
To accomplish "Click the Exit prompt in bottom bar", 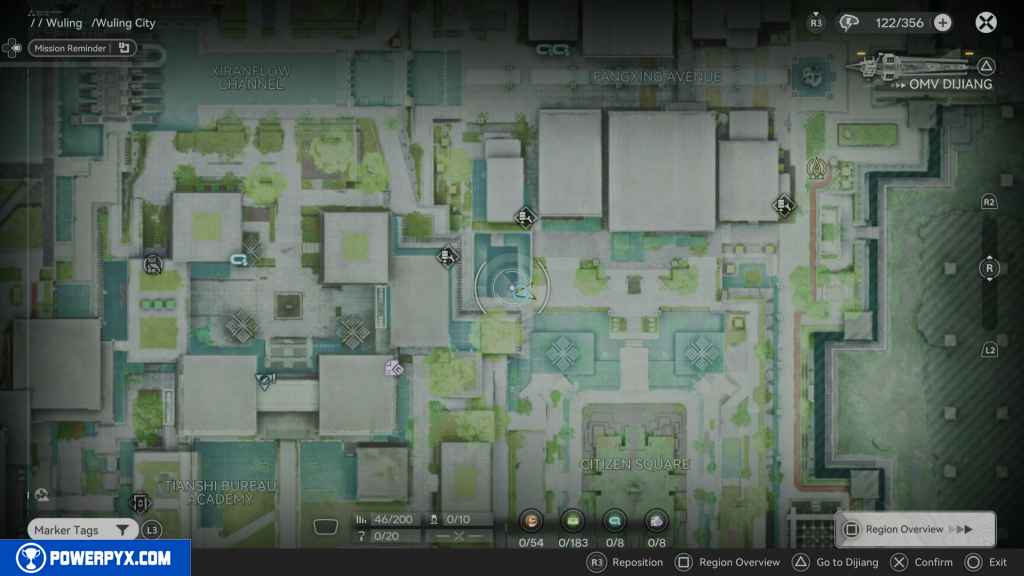I will [x=986, y=562].
